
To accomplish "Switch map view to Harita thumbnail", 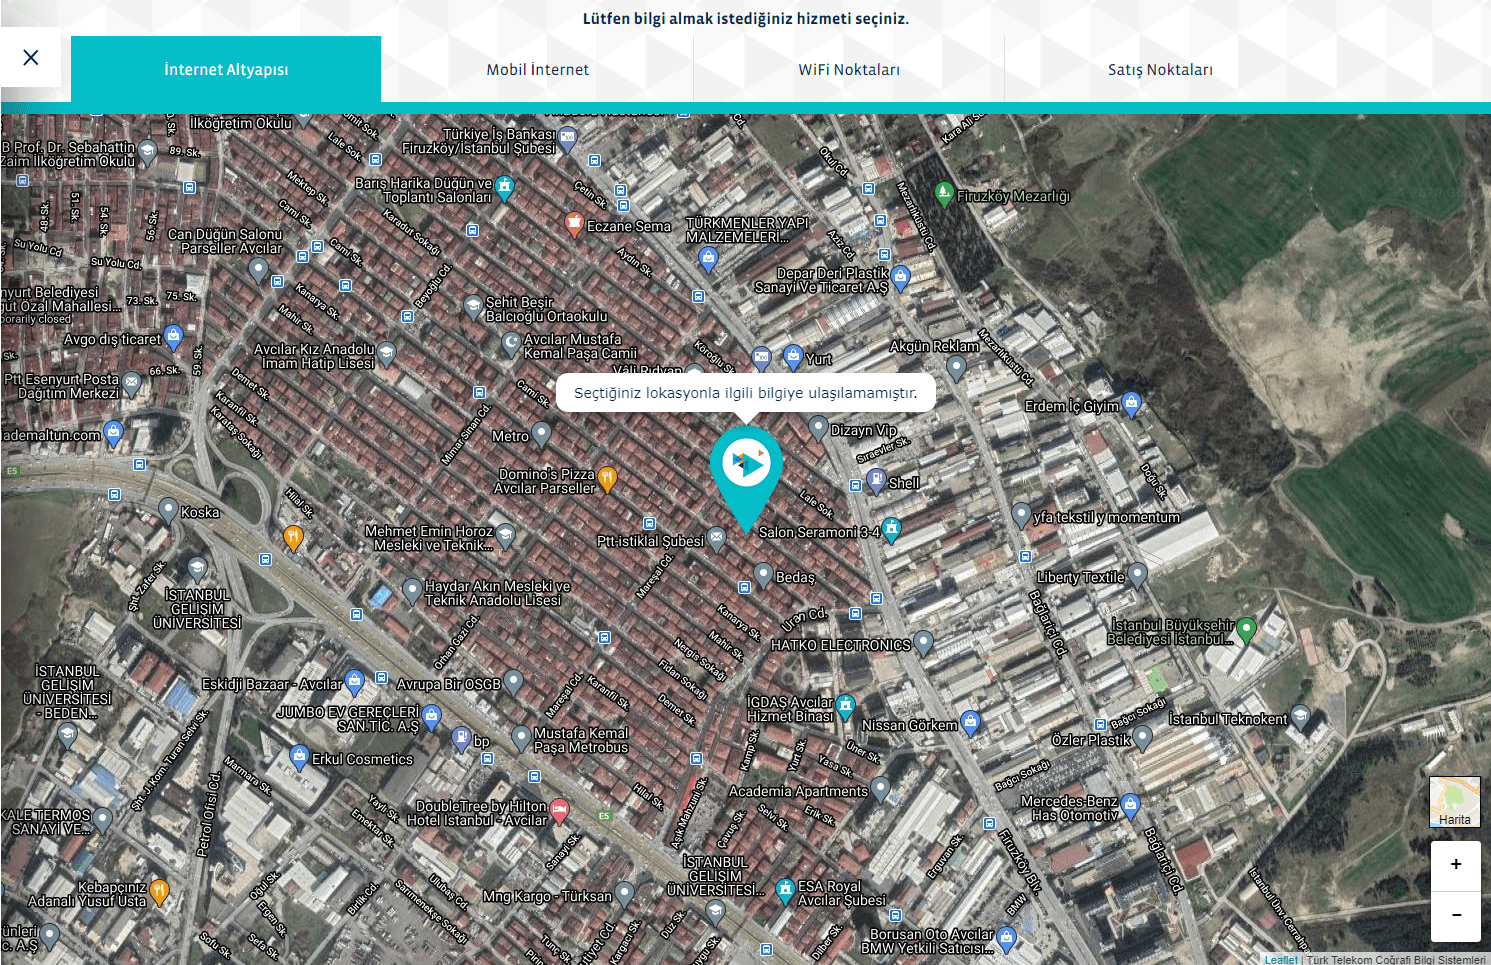I will 1455,802.
